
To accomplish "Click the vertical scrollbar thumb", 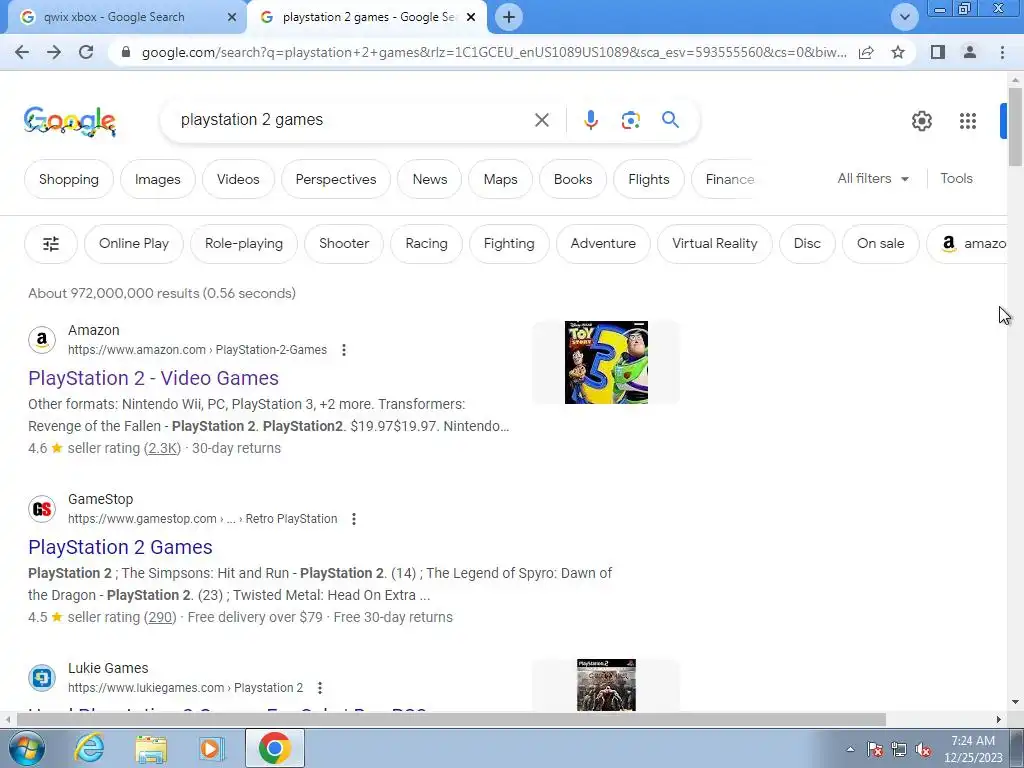I will tap(1015, 127).
